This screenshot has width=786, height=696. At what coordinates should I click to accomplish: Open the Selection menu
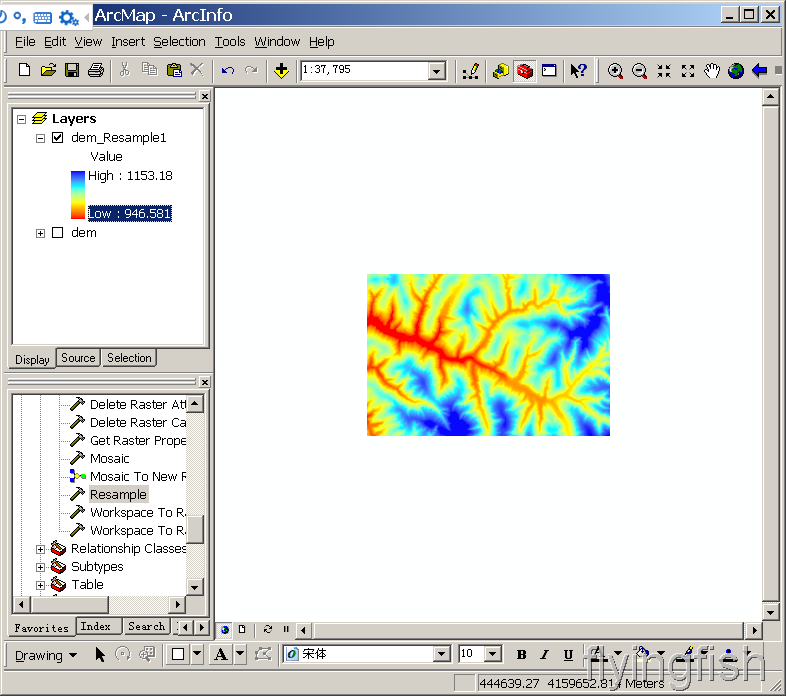[x=179, y=42]
